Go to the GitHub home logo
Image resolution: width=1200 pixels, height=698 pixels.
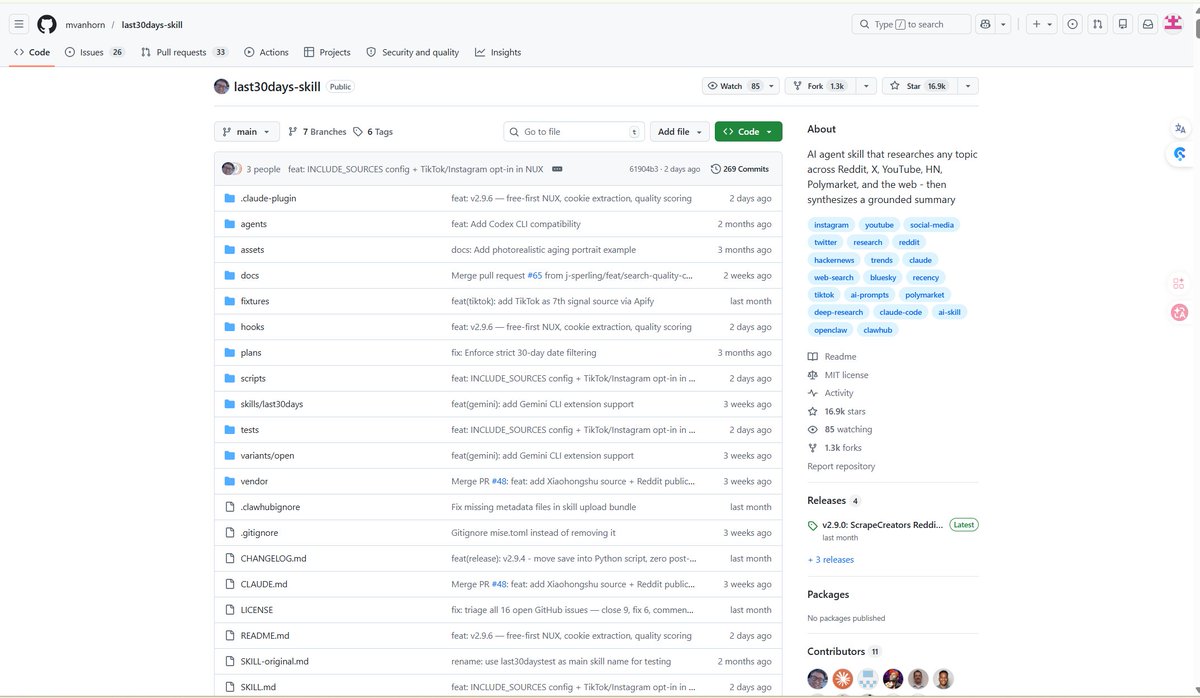click(47, 24)
